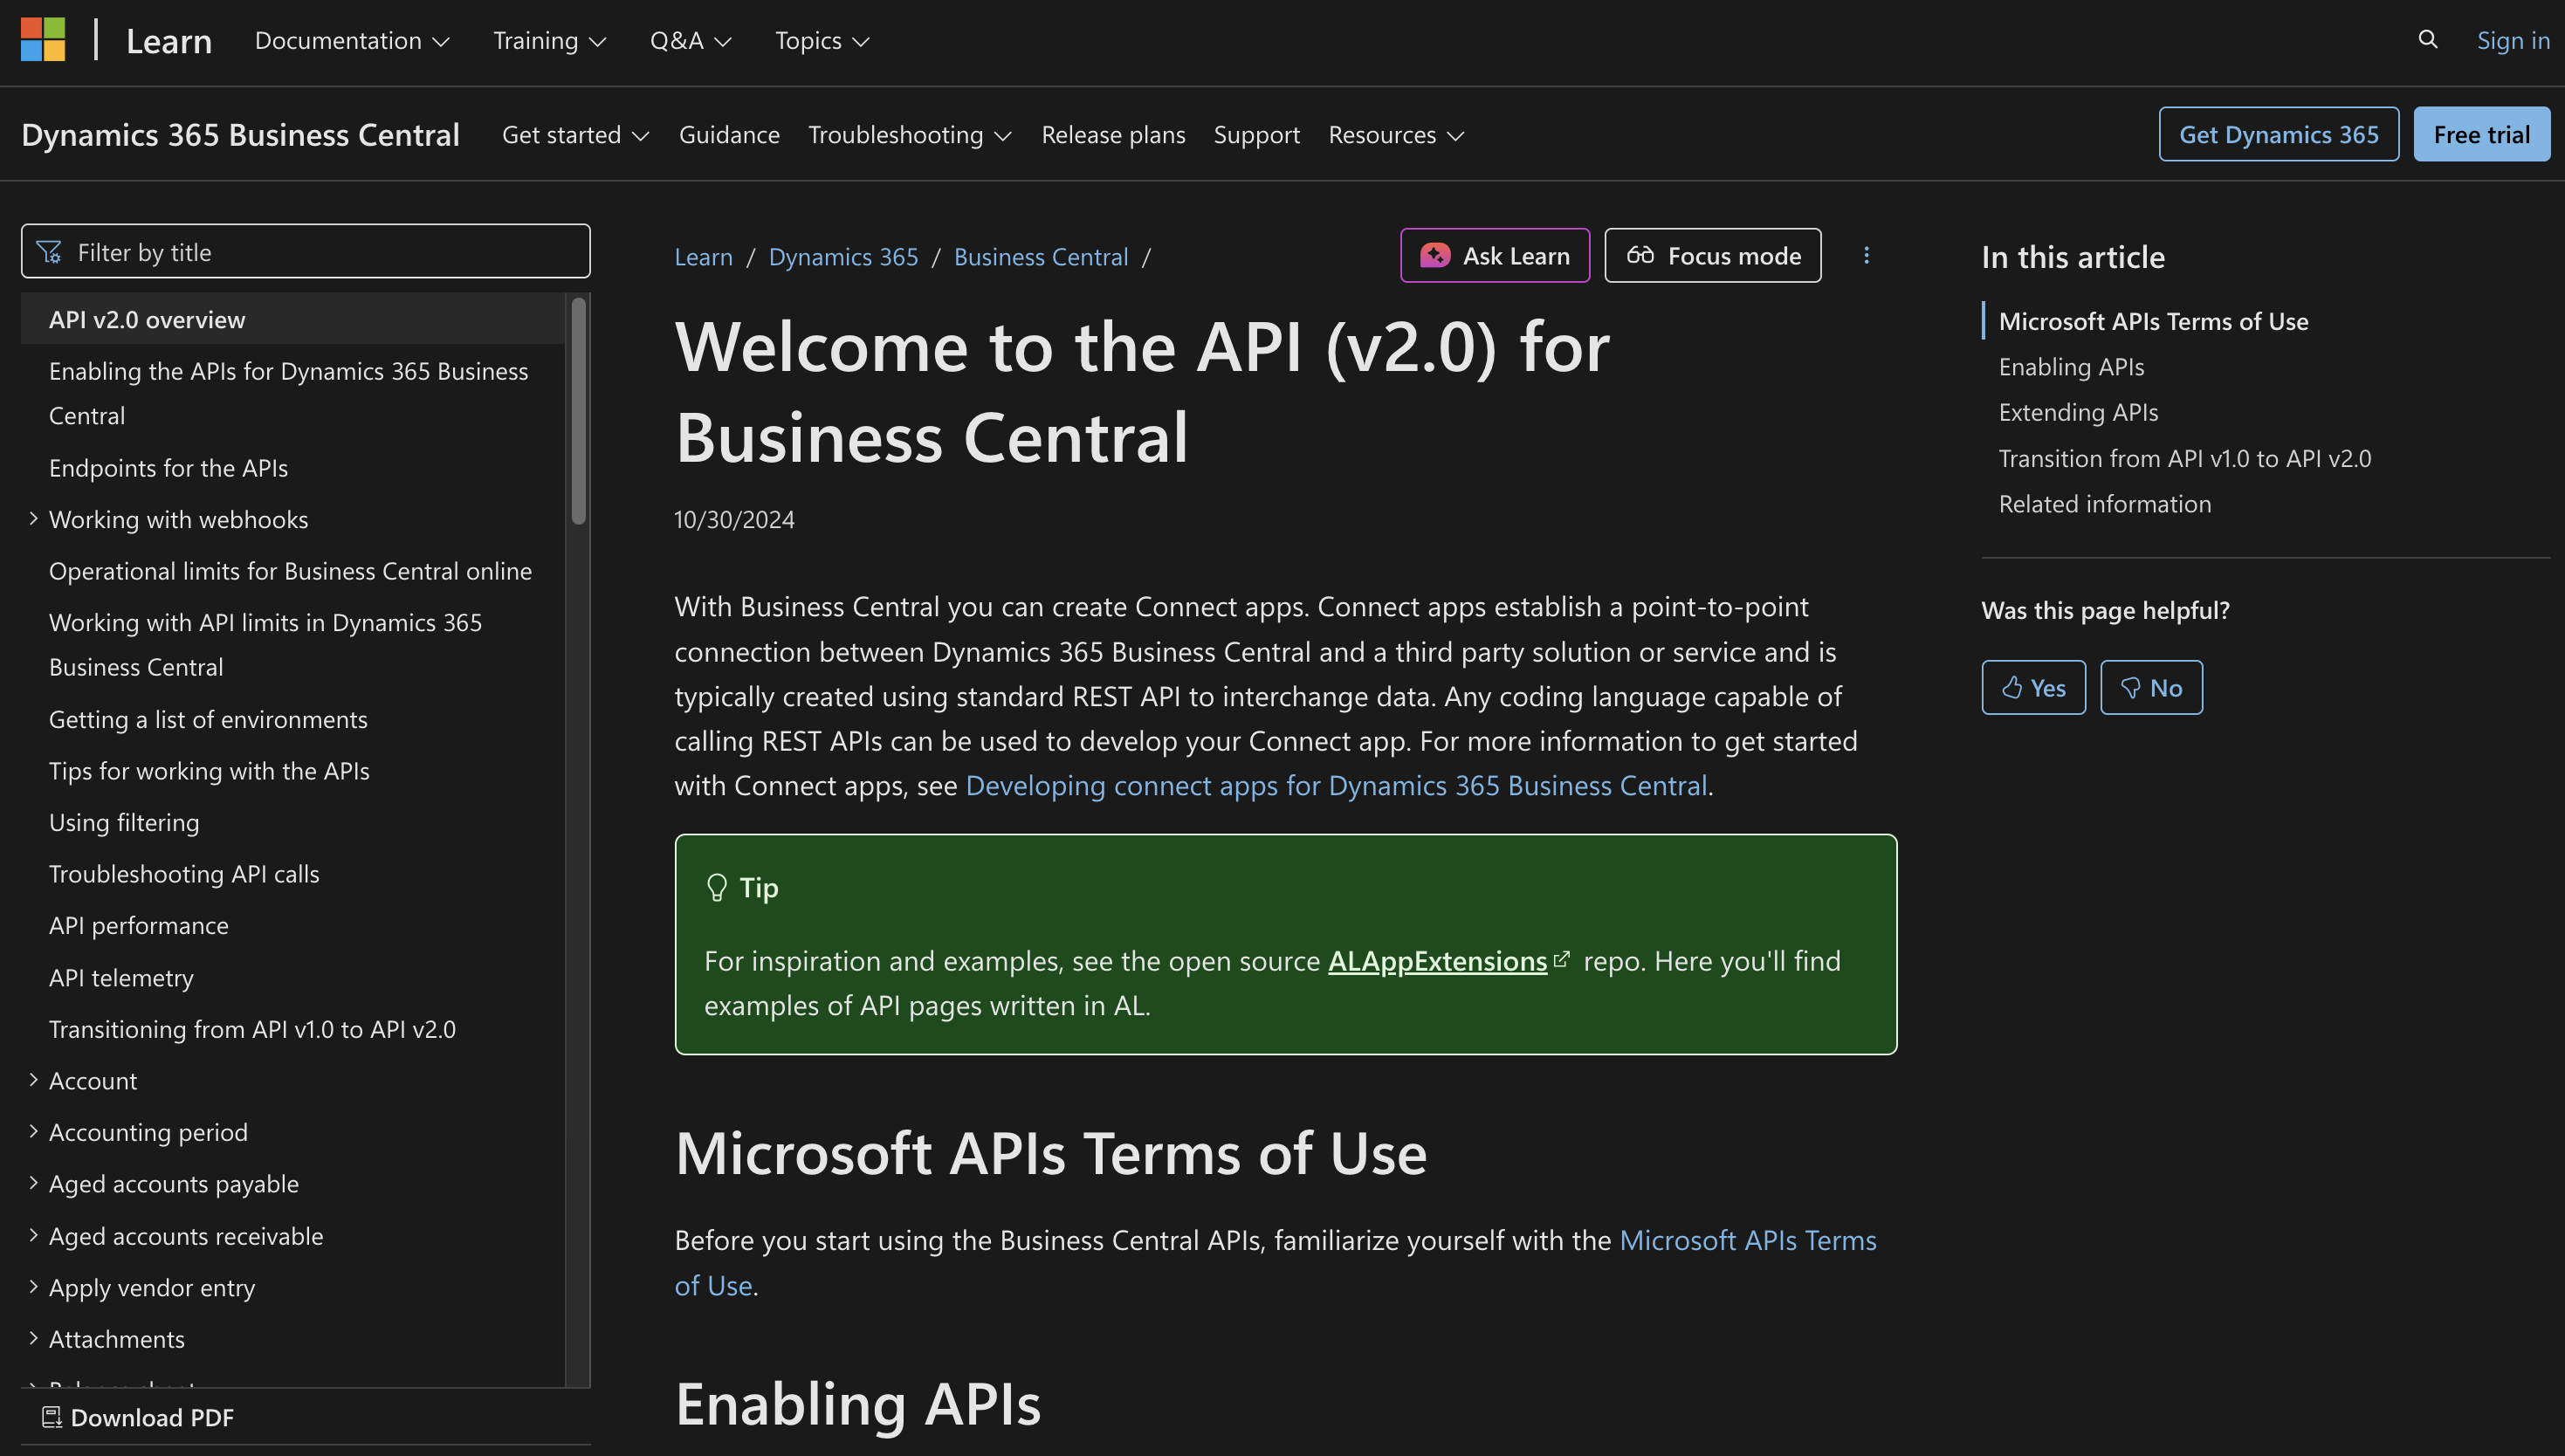2565x1456 pixels.
Task: Start the Free trial
Action: click(x=2481, y=134)
